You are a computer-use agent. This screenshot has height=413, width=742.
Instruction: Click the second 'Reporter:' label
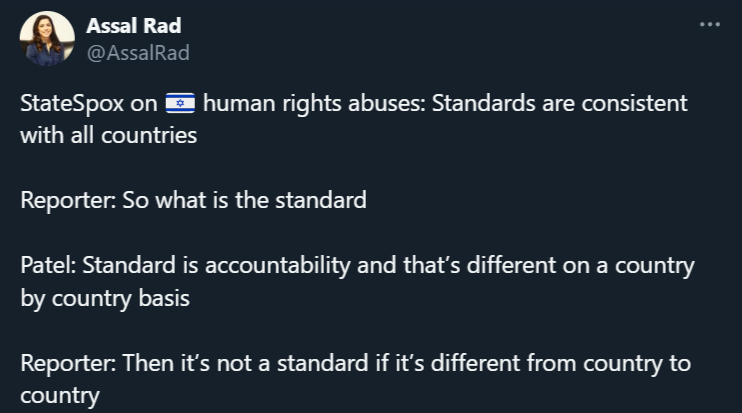pyautogui.click(x=68, y=363)
